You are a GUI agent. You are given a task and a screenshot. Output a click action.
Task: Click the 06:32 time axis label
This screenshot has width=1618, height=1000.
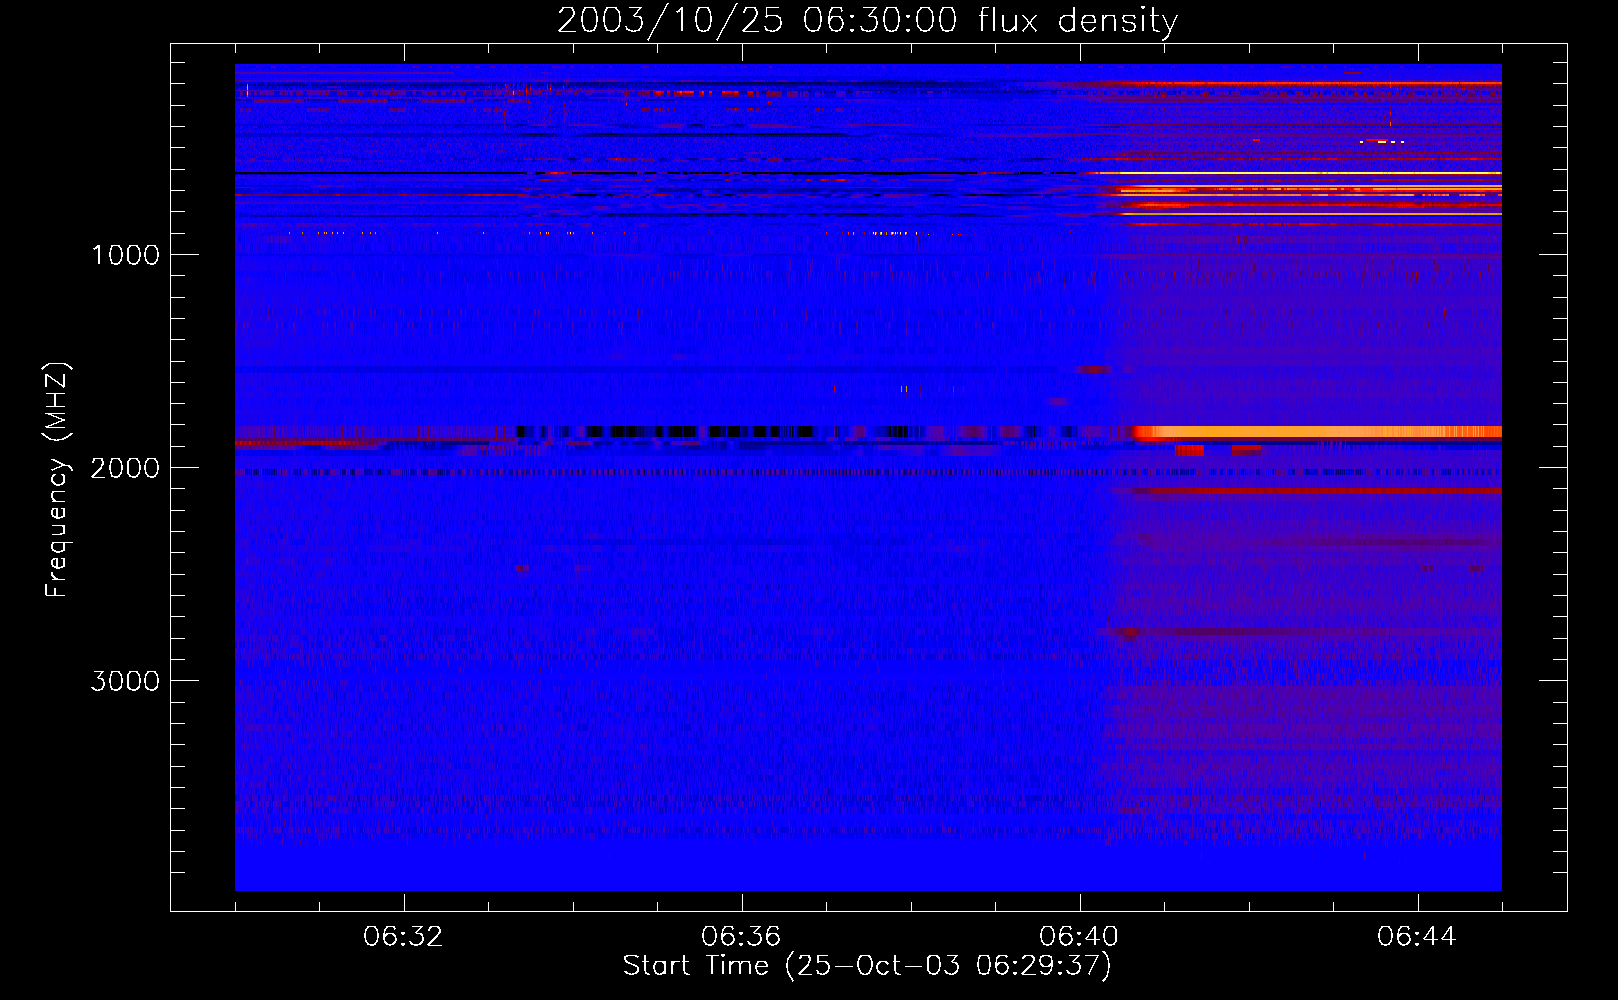pyautogui.click(x=403, y=937)
